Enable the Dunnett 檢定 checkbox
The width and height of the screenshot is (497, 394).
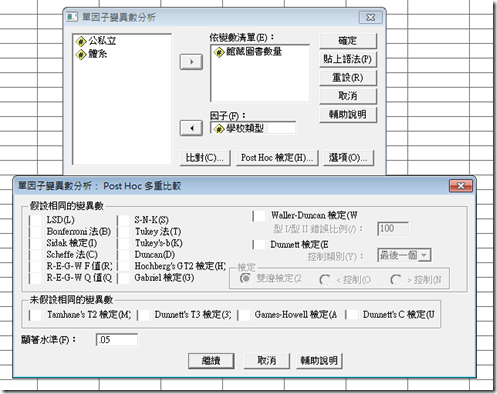point(259,245)
